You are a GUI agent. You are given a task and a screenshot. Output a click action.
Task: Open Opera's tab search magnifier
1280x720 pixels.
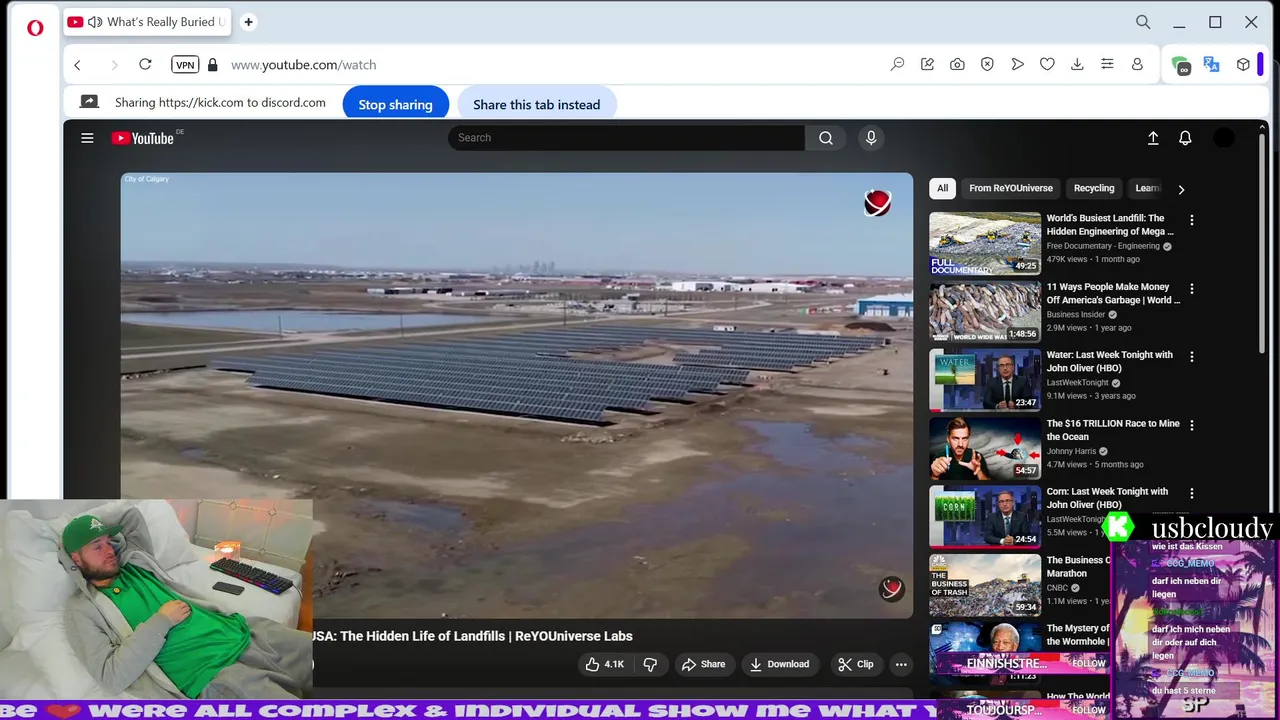(1143, 22)
